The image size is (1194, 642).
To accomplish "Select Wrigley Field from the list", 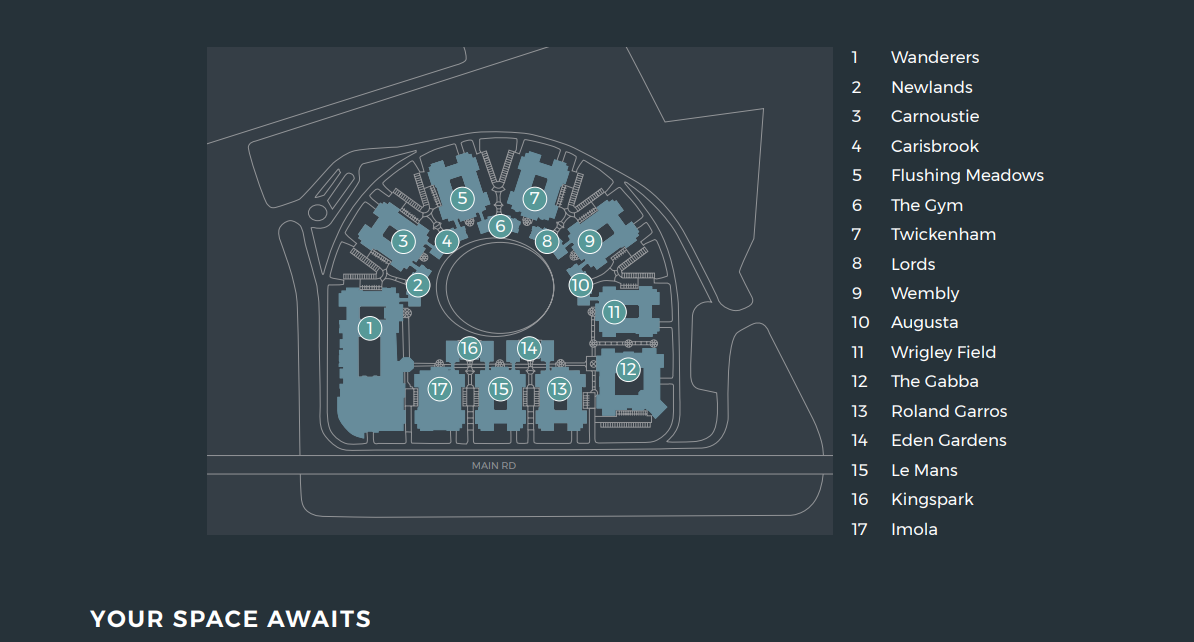I will (943, 352).
